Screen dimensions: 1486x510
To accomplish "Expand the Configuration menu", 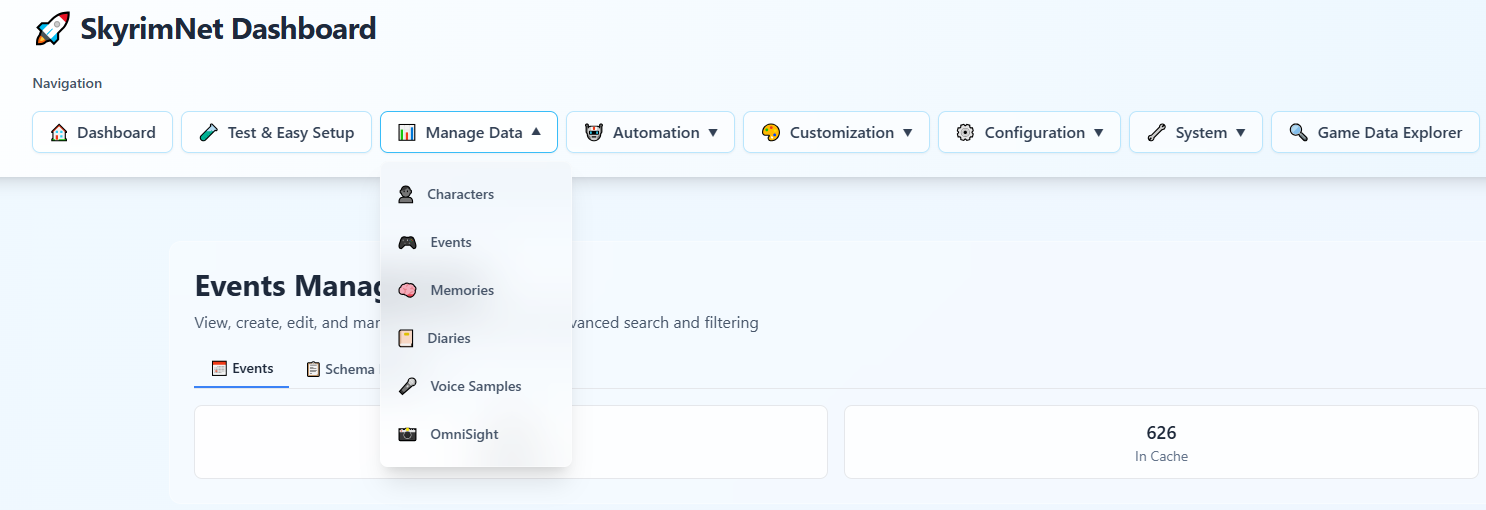I will 1029,132.
